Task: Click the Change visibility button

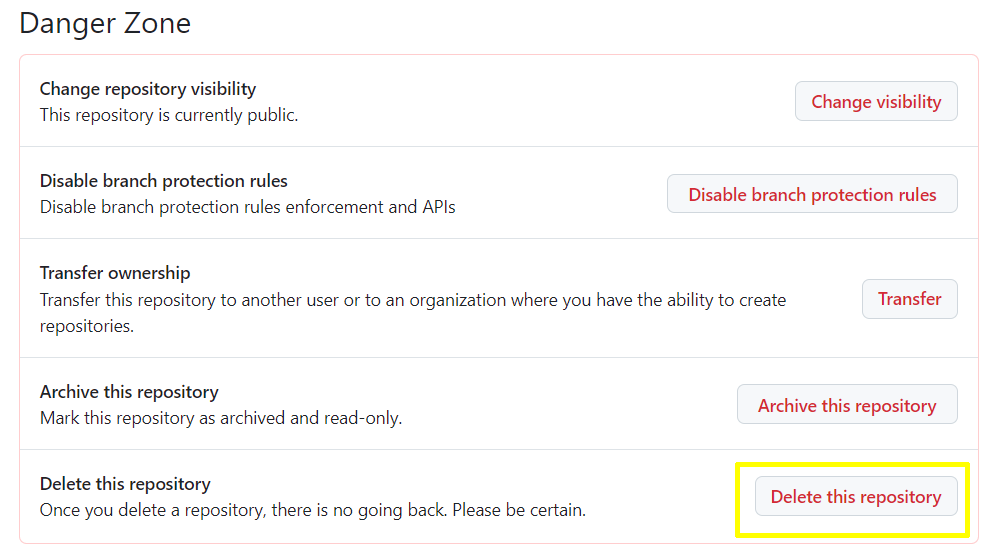Action: click(x=876, y=102)
